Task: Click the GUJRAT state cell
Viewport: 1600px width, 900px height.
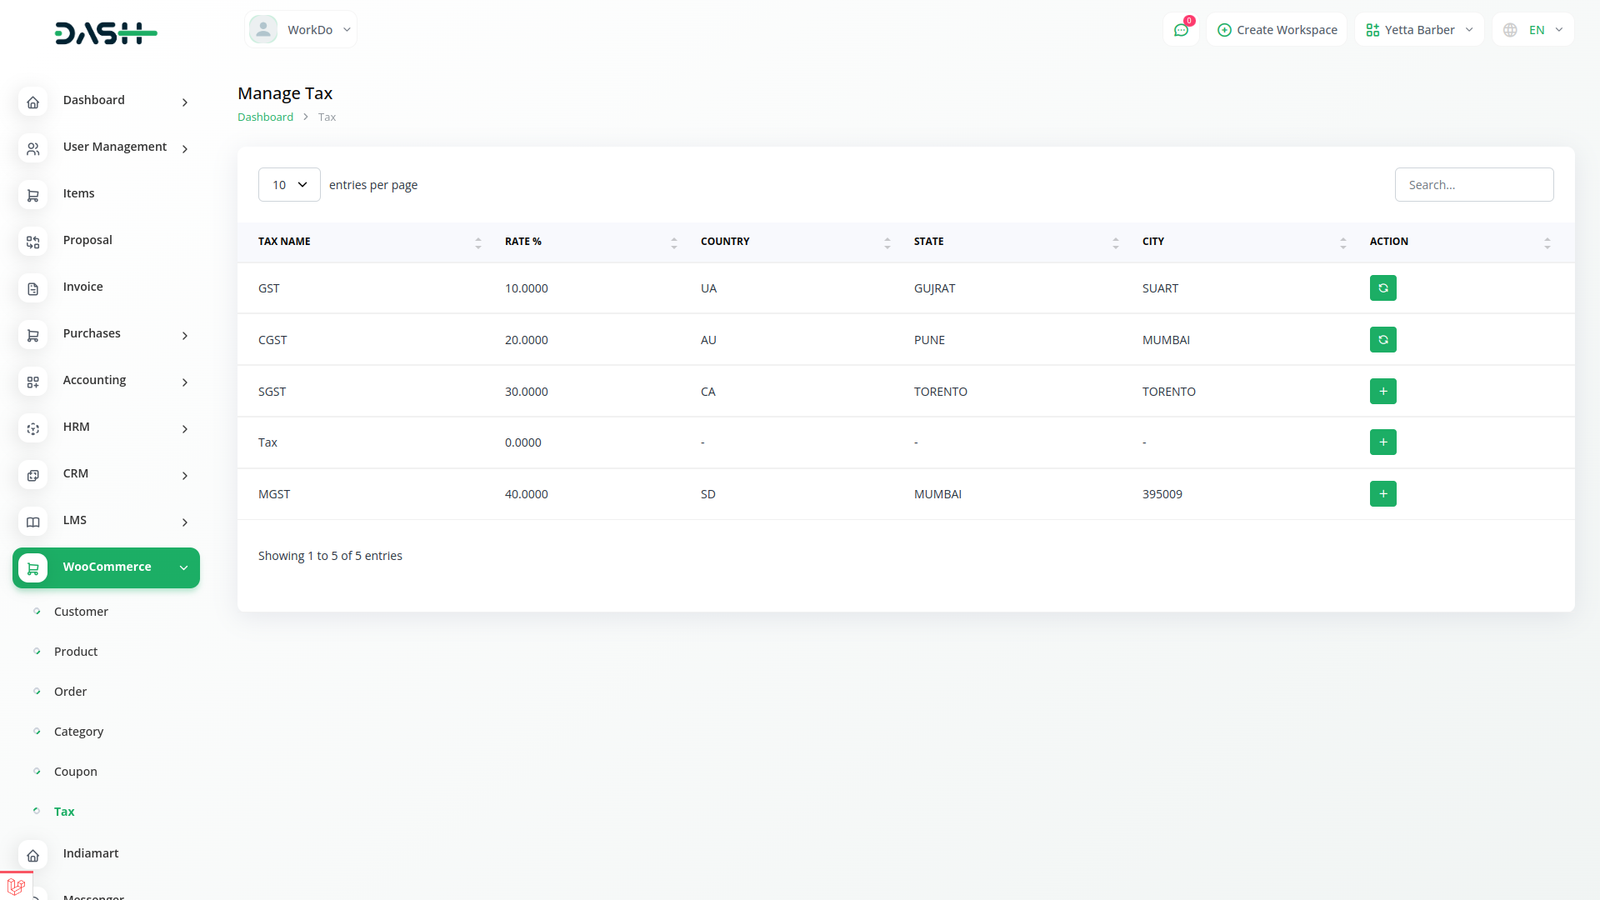Action: pyautogui.click(x=935, y=288)
